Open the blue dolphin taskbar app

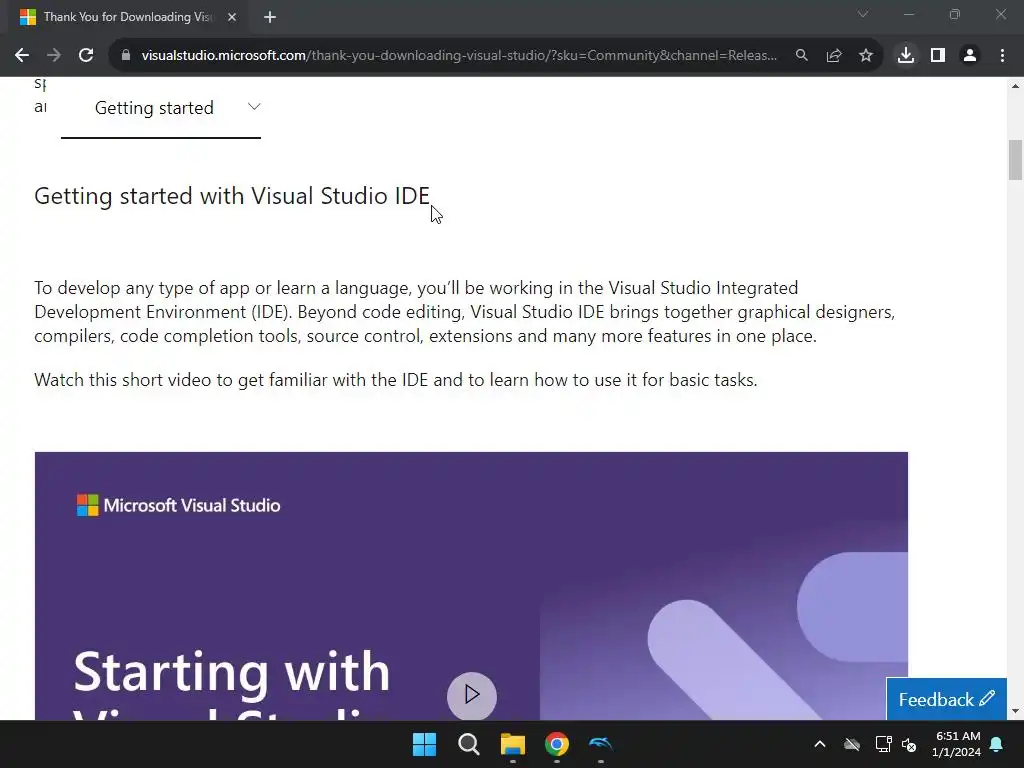(601, 744)
